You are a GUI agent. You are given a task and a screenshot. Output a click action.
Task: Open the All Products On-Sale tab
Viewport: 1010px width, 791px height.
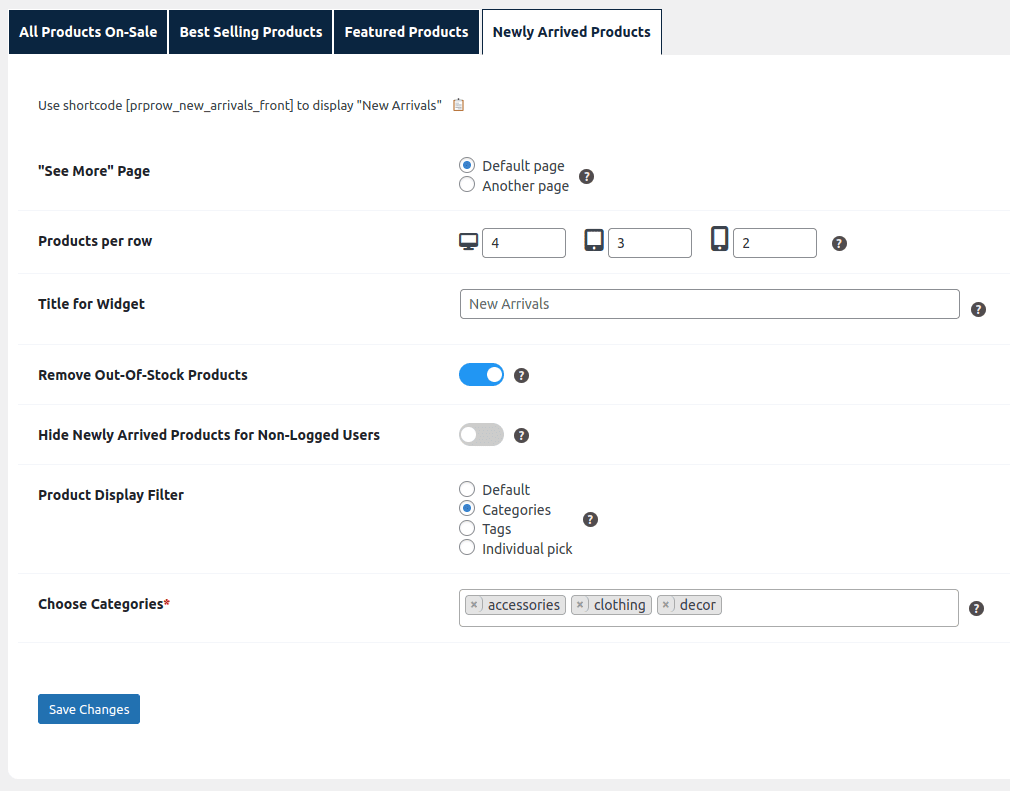[88, 32]
